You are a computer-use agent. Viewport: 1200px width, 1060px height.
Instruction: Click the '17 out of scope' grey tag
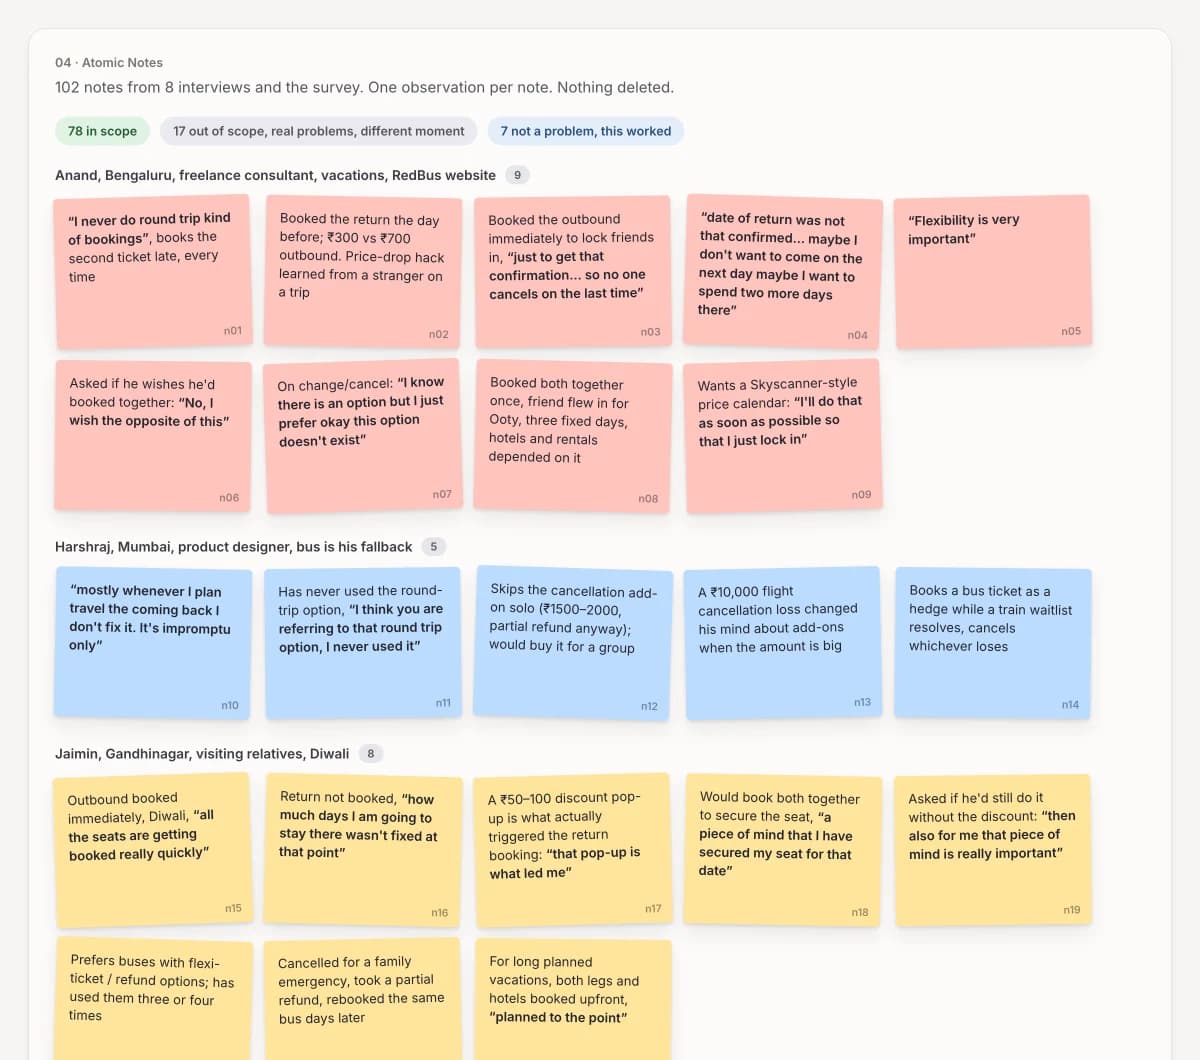tap(318, 131)
